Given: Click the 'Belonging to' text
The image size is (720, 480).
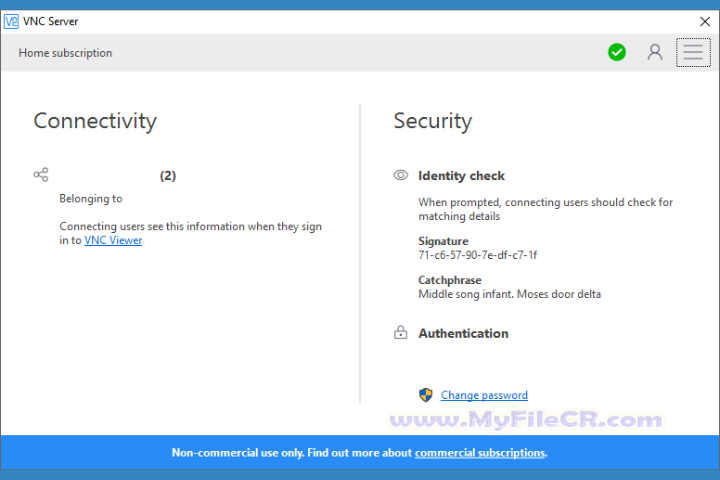Looking at the screenshot, I should click(x=91, y=199).
